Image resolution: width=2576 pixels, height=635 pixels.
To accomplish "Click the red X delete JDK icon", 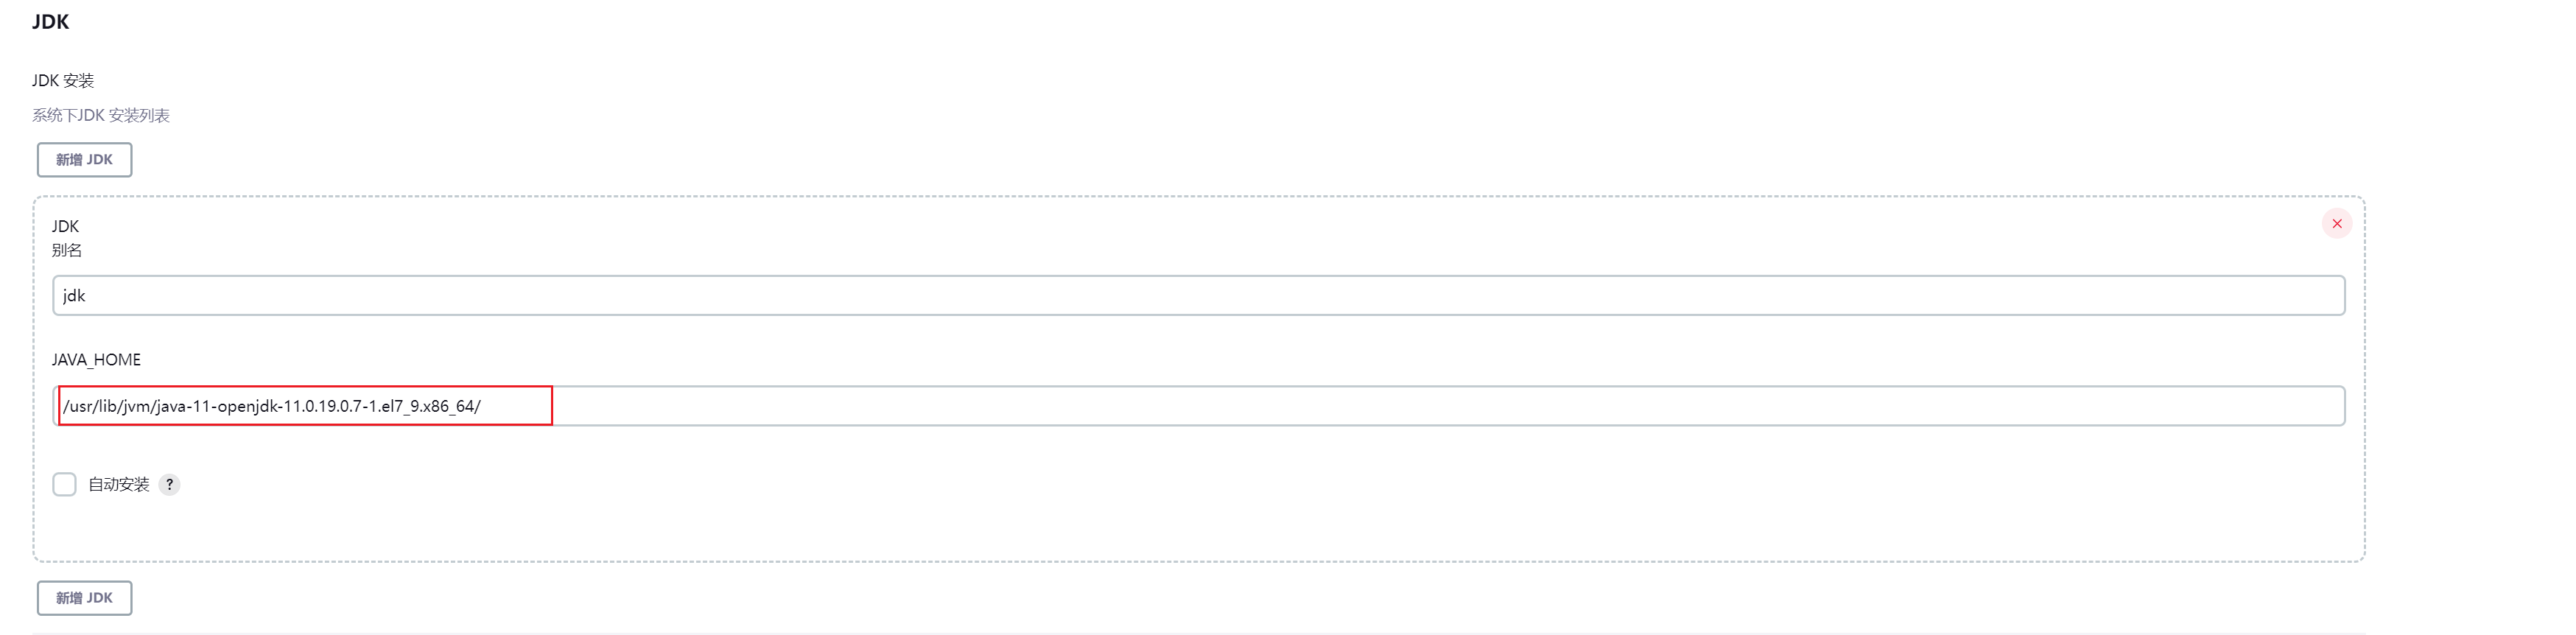I will [x=2336, y=224].
